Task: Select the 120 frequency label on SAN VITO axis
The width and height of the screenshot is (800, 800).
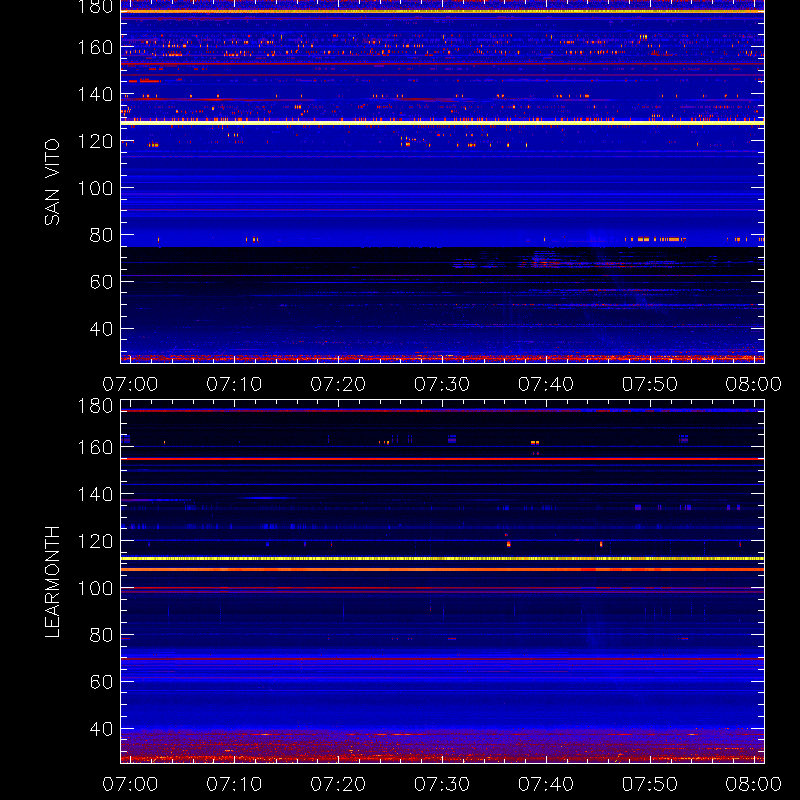Action: pos(95,141)
